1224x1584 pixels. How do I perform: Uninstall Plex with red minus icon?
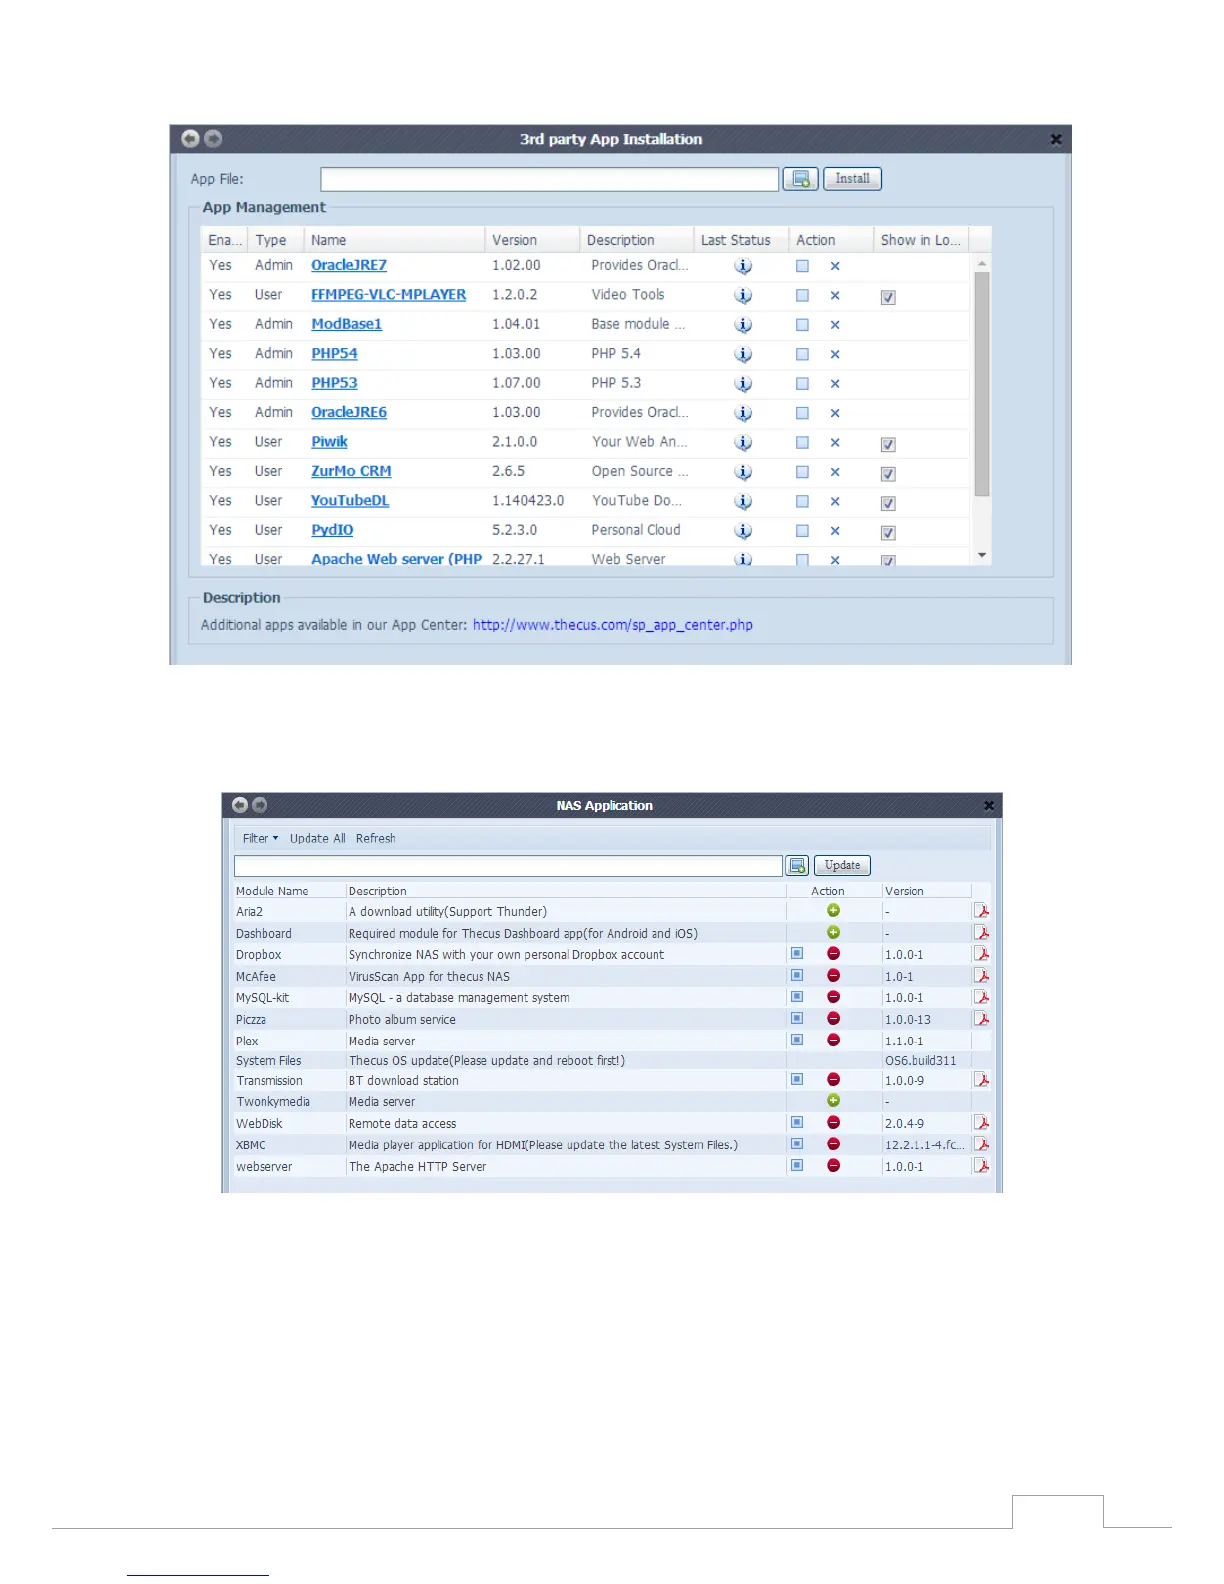[833, 1040]
